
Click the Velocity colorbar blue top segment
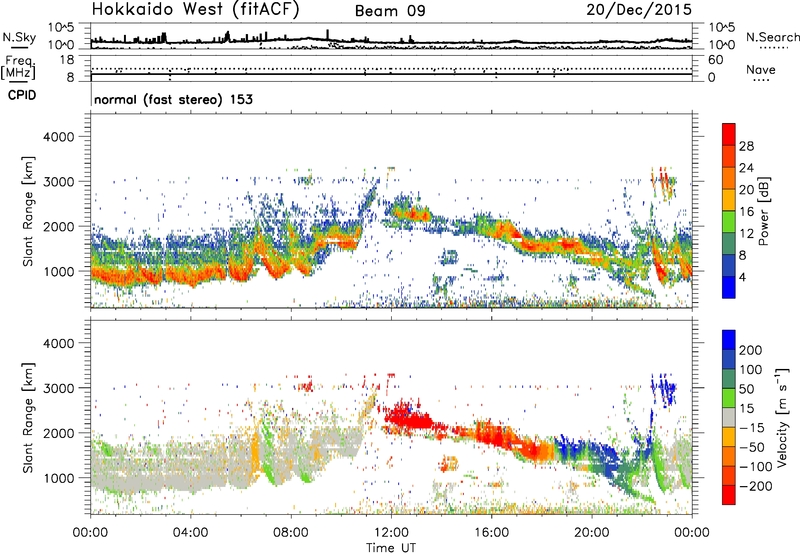[x=729, y=340]
